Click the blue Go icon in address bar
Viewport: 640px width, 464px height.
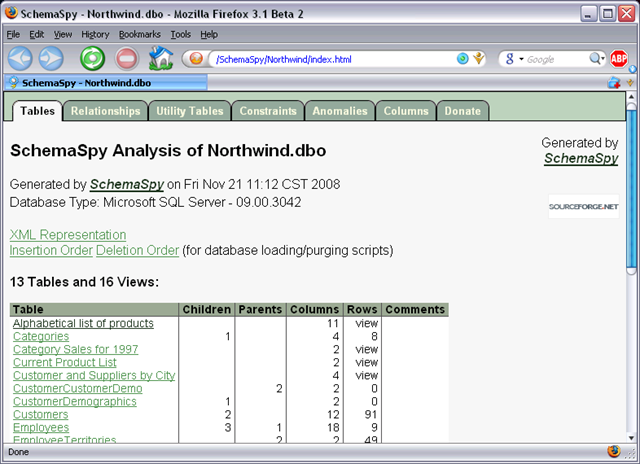point(462,59)
